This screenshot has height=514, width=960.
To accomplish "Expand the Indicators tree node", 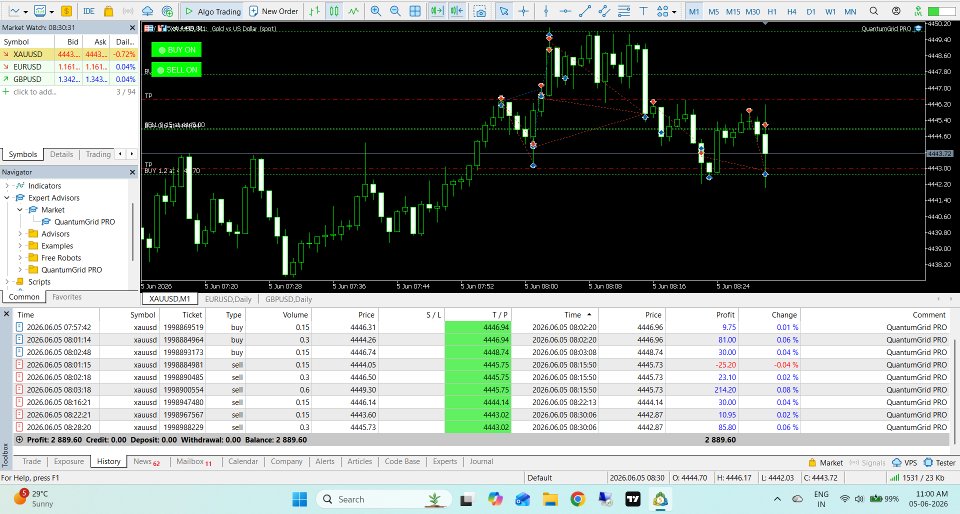I will [7, 185].
